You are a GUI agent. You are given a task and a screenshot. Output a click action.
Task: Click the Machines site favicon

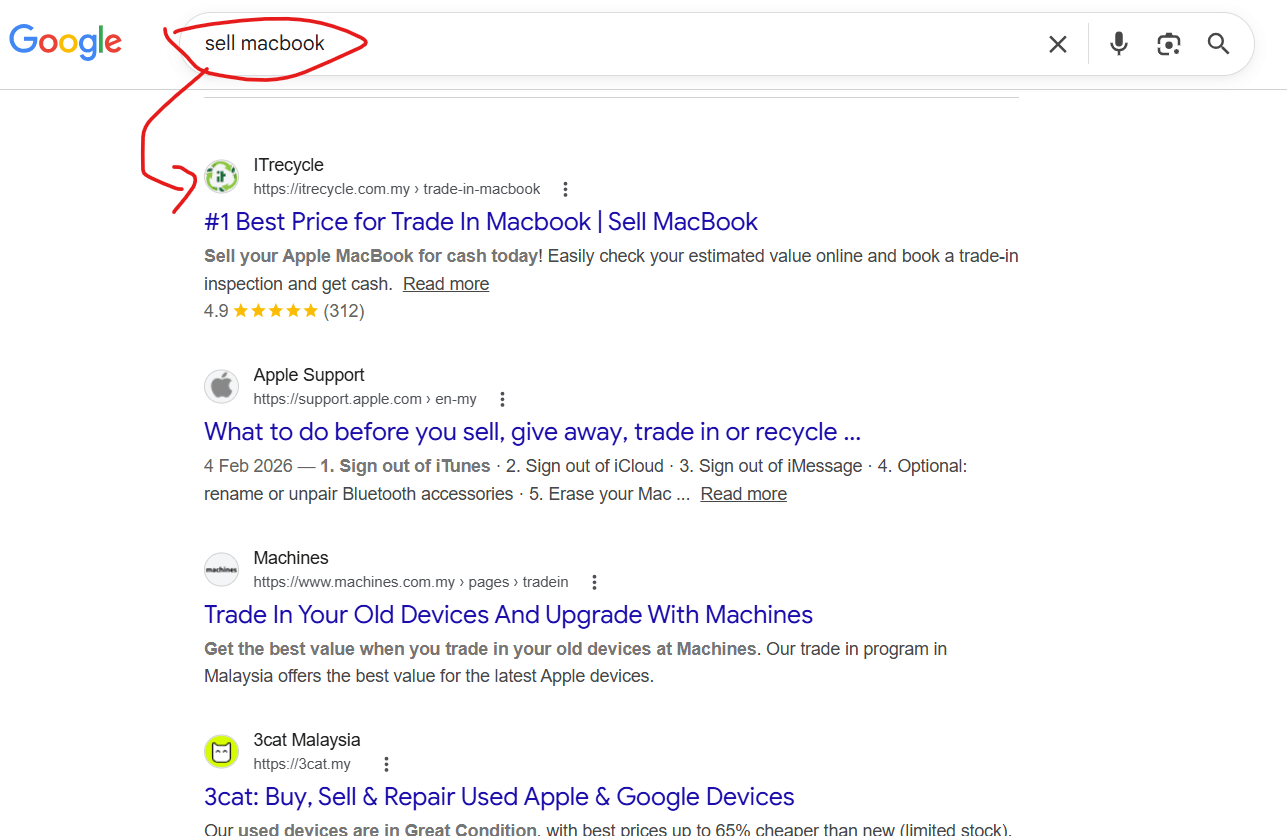tap(222, 569)
